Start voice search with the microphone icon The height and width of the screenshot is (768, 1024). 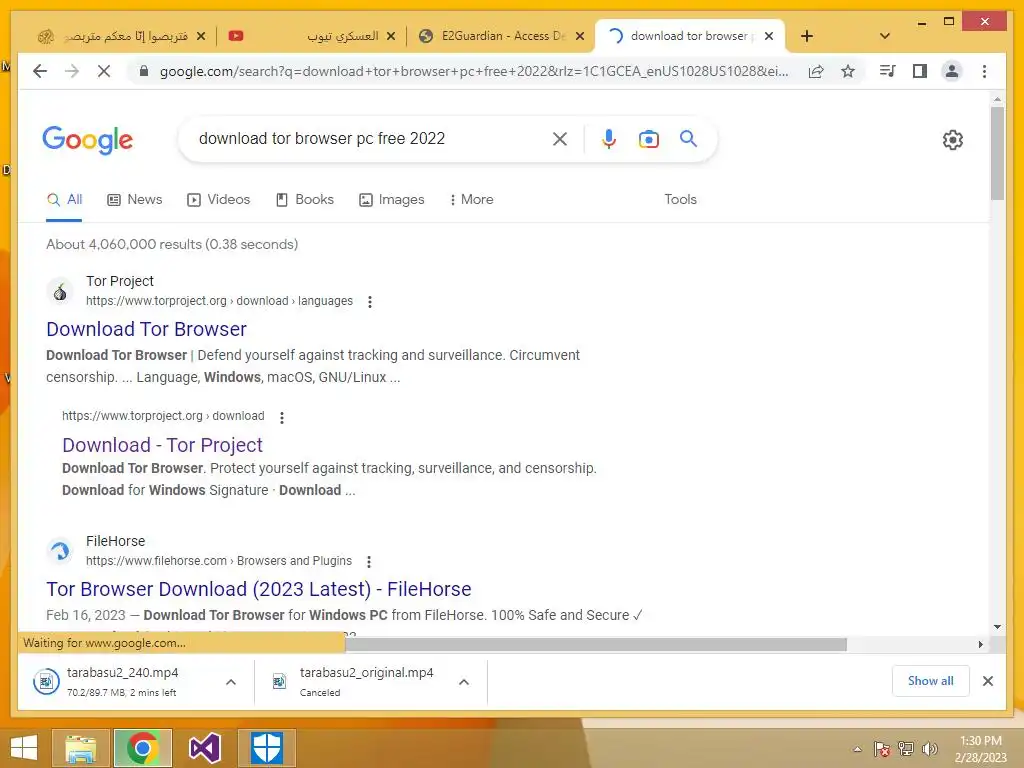click(x=609, y=138)
